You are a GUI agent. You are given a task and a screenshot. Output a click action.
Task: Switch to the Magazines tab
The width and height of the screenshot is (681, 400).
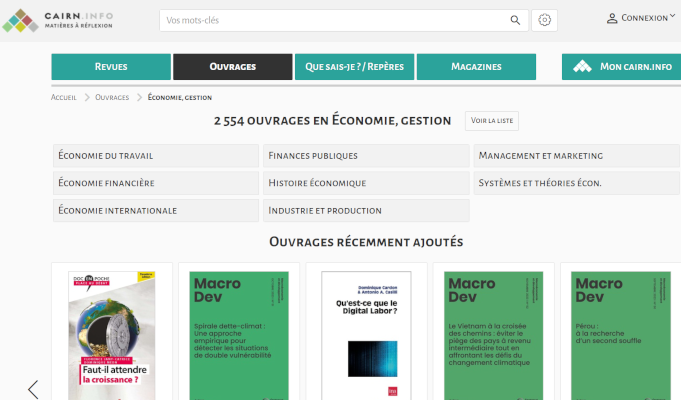point(476,67)
